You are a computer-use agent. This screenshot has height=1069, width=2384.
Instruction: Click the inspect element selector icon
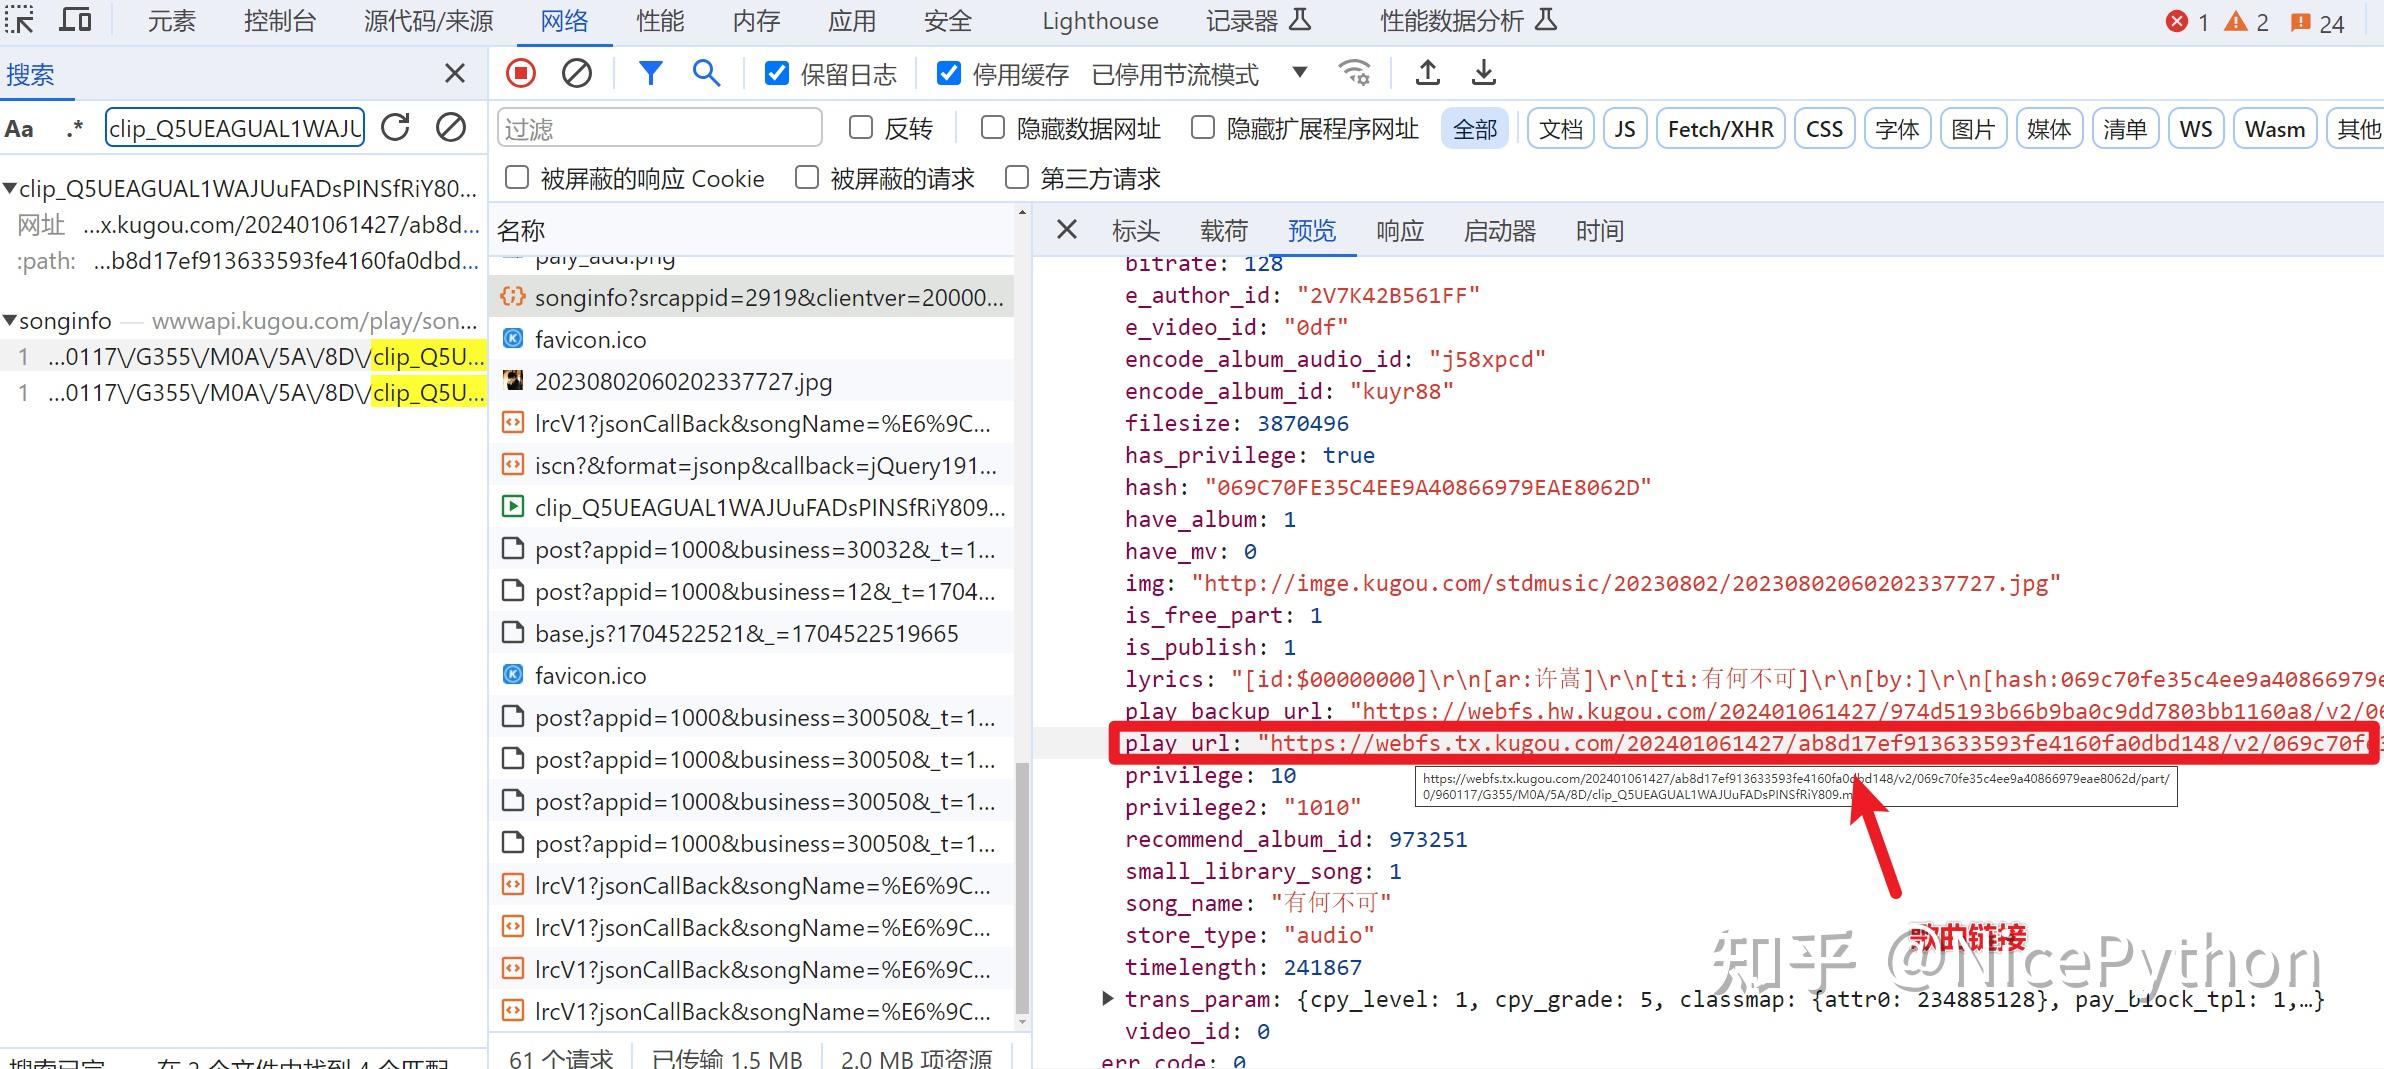click(20, 19)
